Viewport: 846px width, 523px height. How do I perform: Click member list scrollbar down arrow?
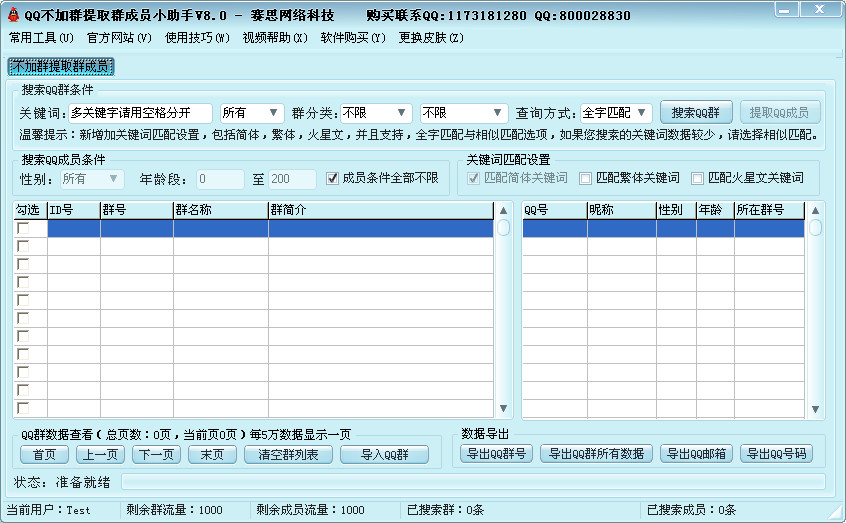pos(815,409)
